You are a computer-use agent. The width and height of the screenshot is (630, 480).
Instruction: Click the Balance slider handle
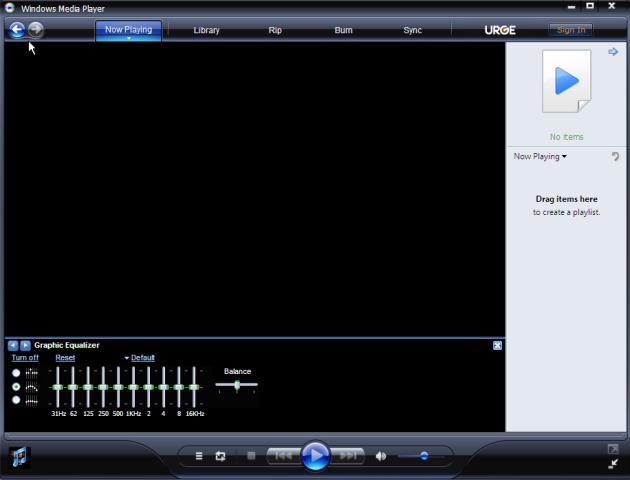(x=237, y=385)
